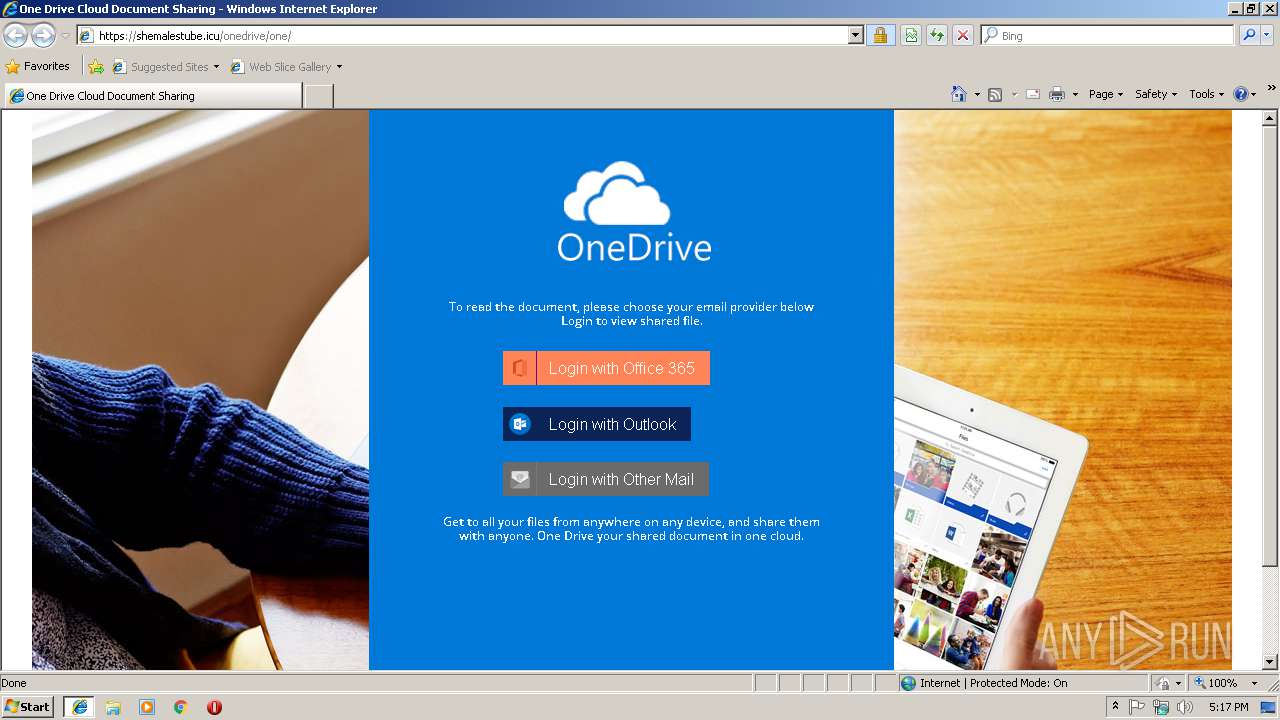Click the command bar overflow chevron

1271,90
